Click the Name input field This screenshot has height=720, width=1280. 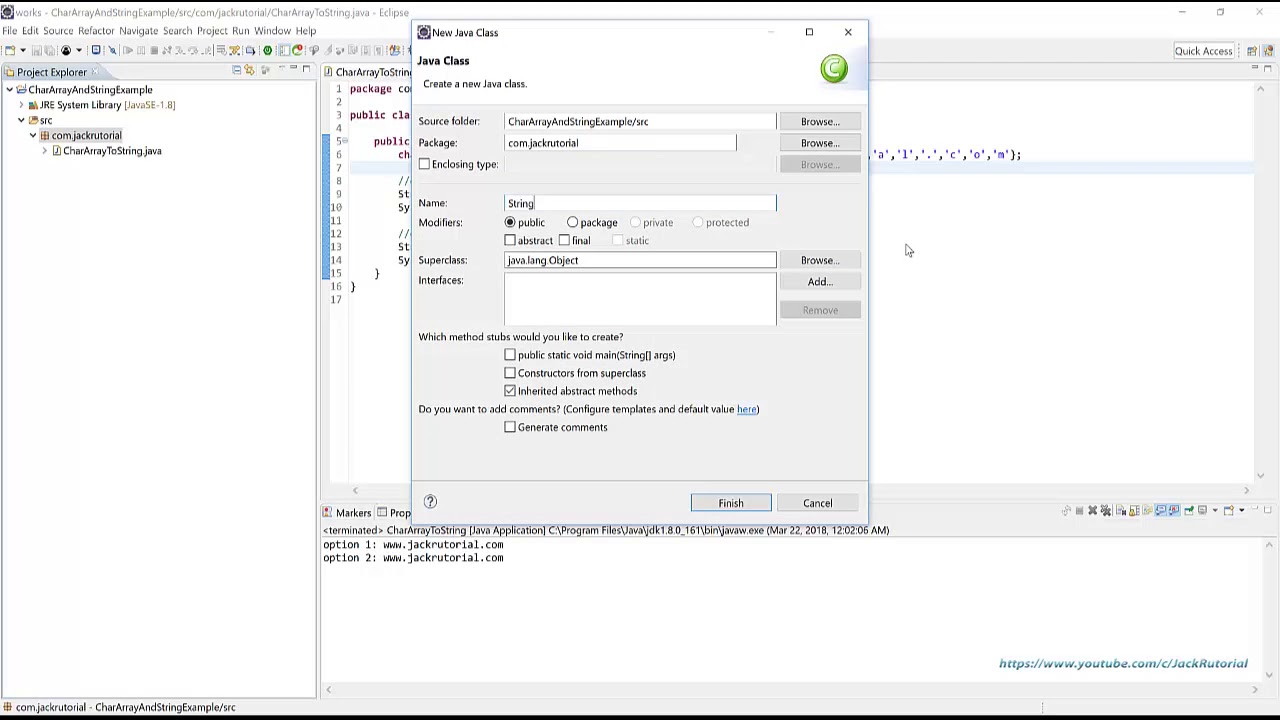pos(640,203)
